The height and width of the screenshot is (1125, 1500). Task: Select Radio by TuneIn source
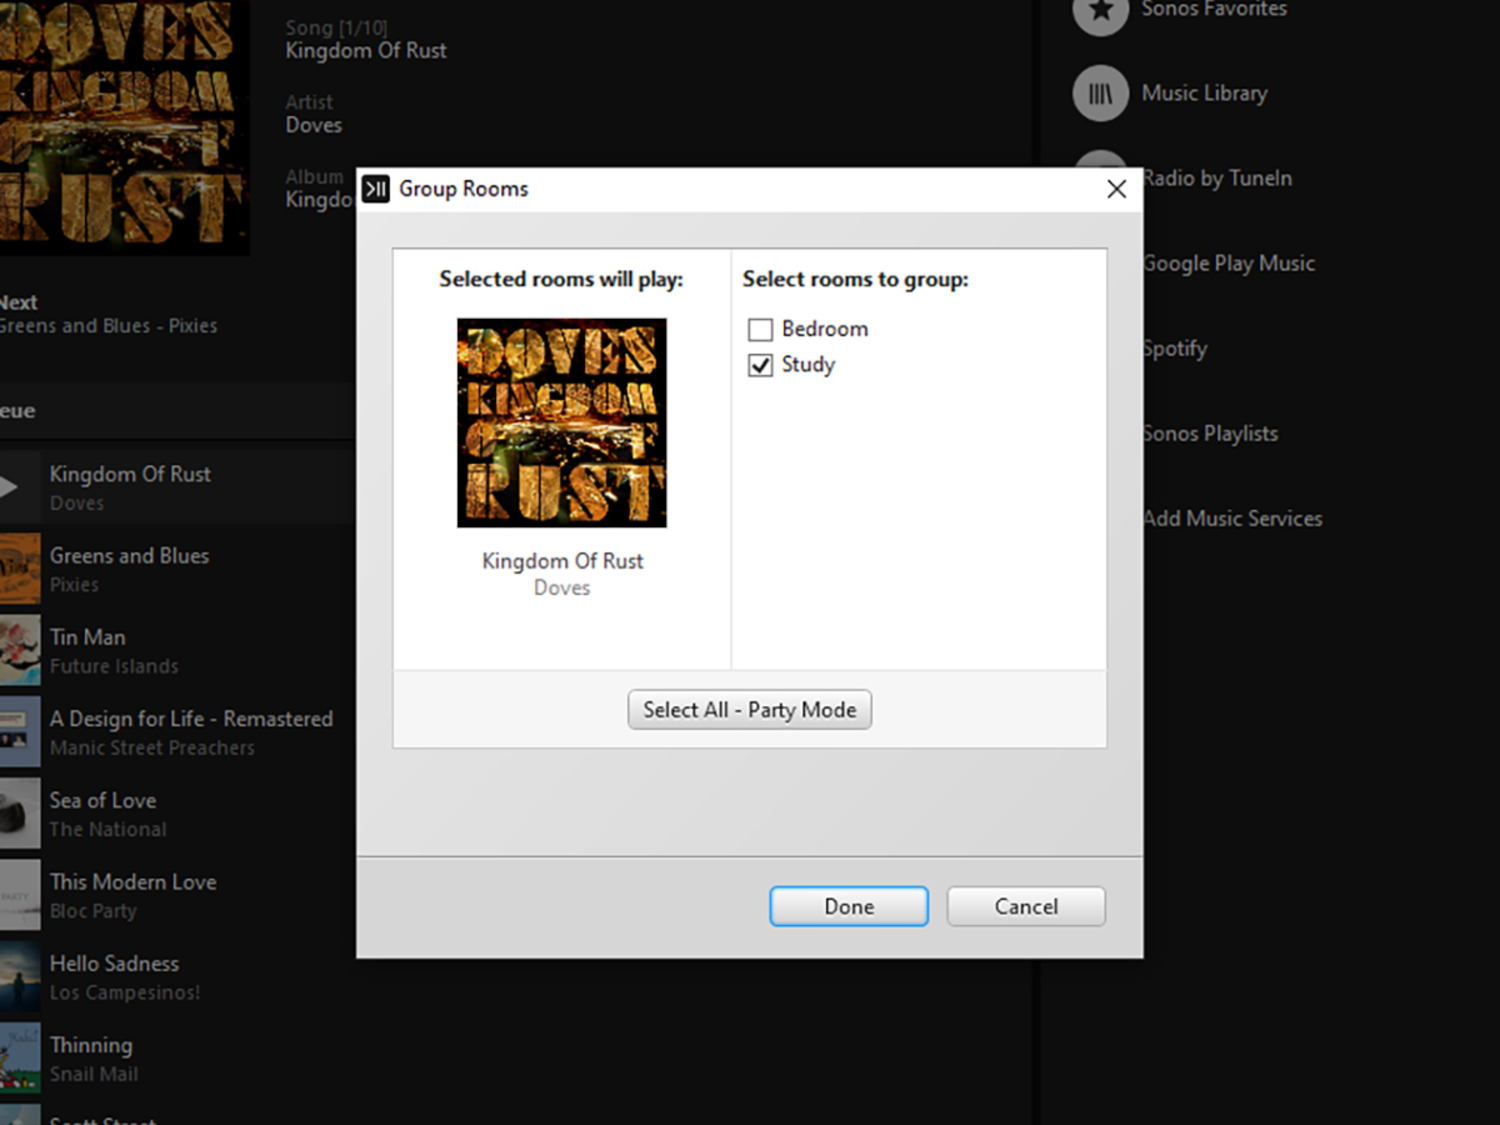click(x=1217, y=178)
